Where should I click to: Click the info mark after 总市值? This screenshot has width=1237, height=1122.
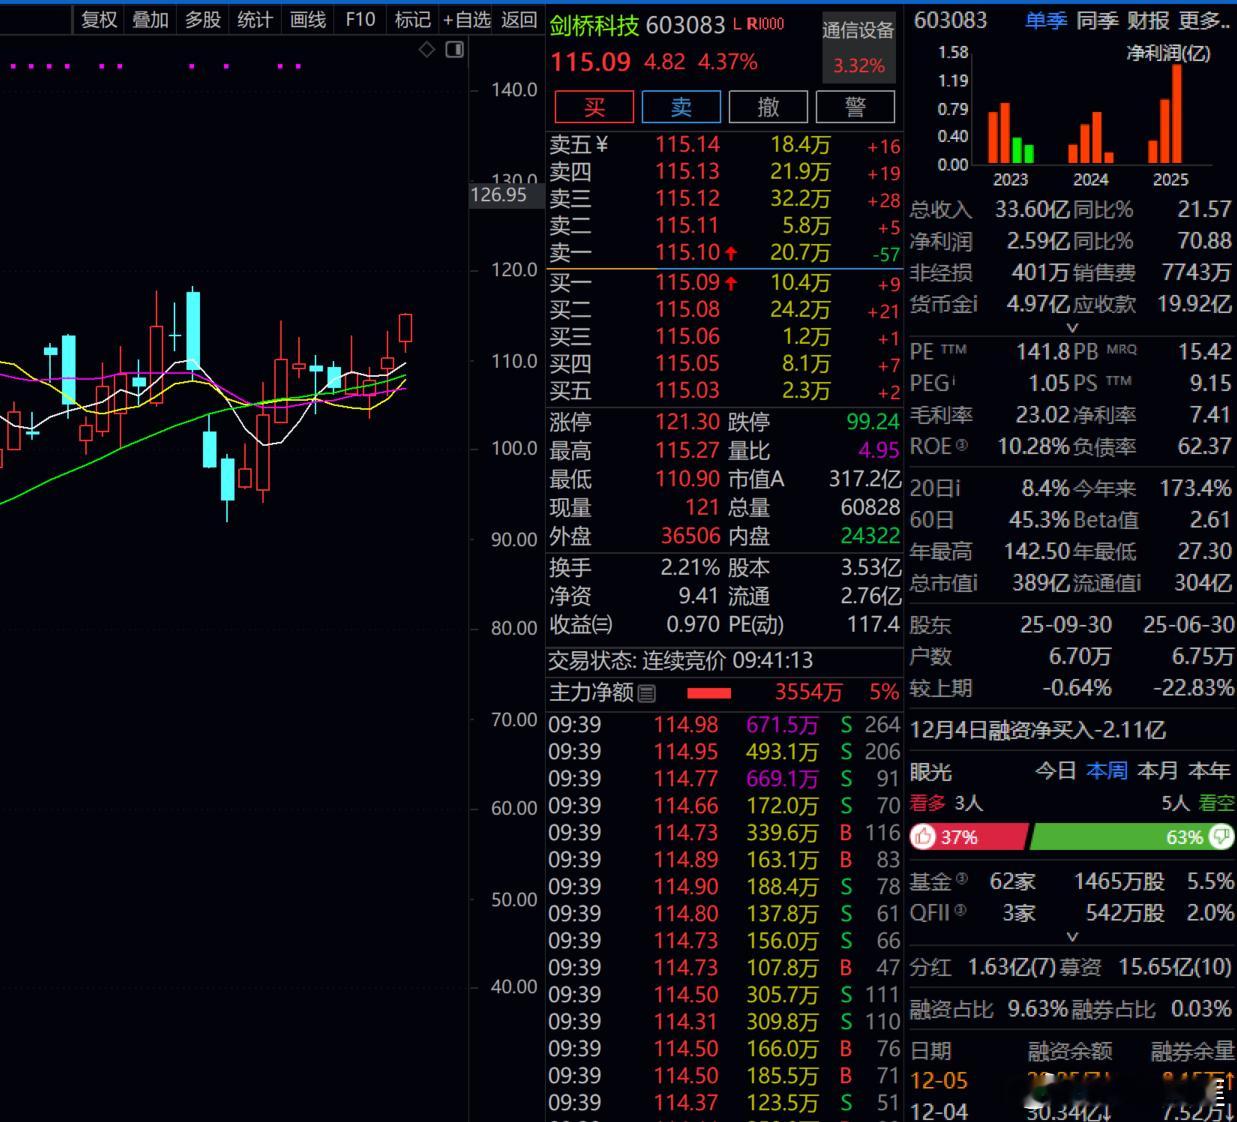point(975,583)
